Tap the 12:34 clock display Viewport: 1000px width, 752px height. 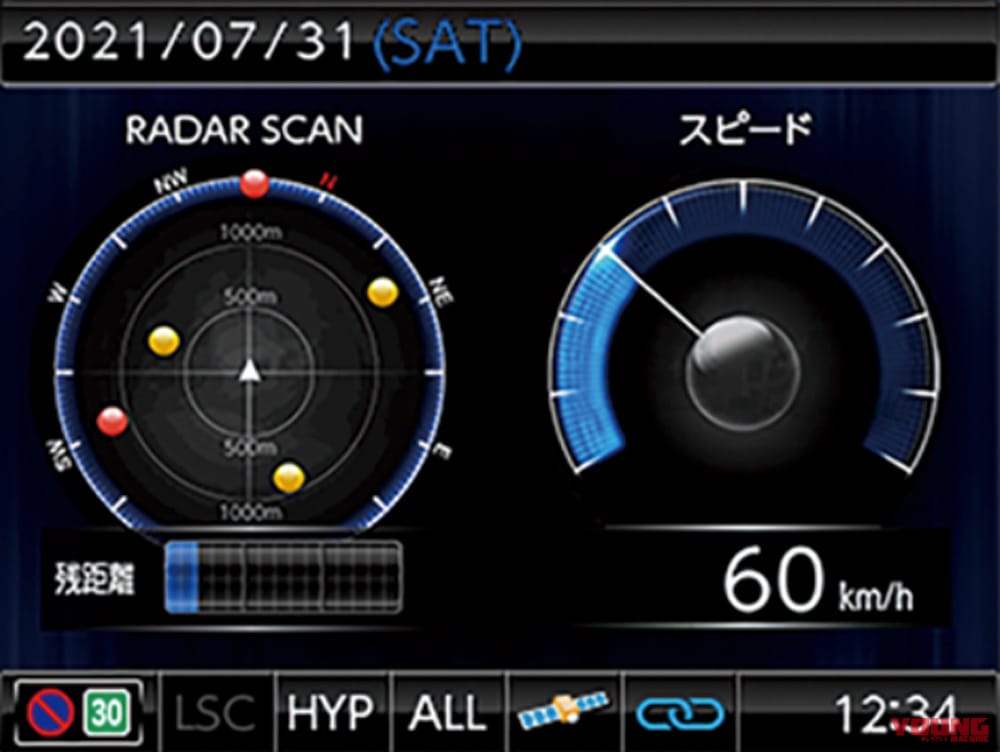click(886, 713)
